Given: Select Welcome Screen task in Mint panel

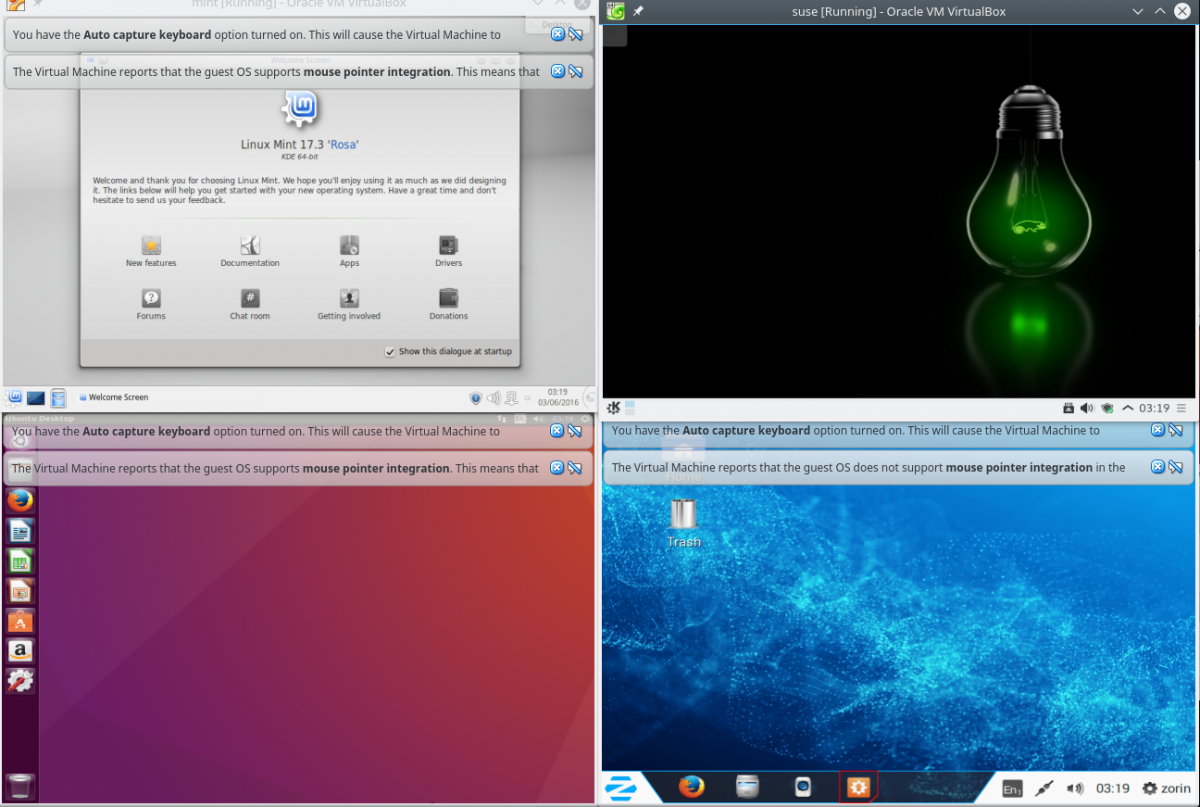Looking at the screenshot, I should pyautogui.click(x=113, y=397).
